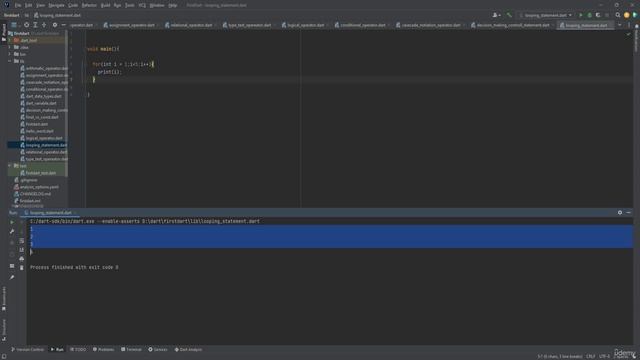Screen dimensions: 640x360
Task: Click Collapse All icon in Project panel
Action: 44,25
